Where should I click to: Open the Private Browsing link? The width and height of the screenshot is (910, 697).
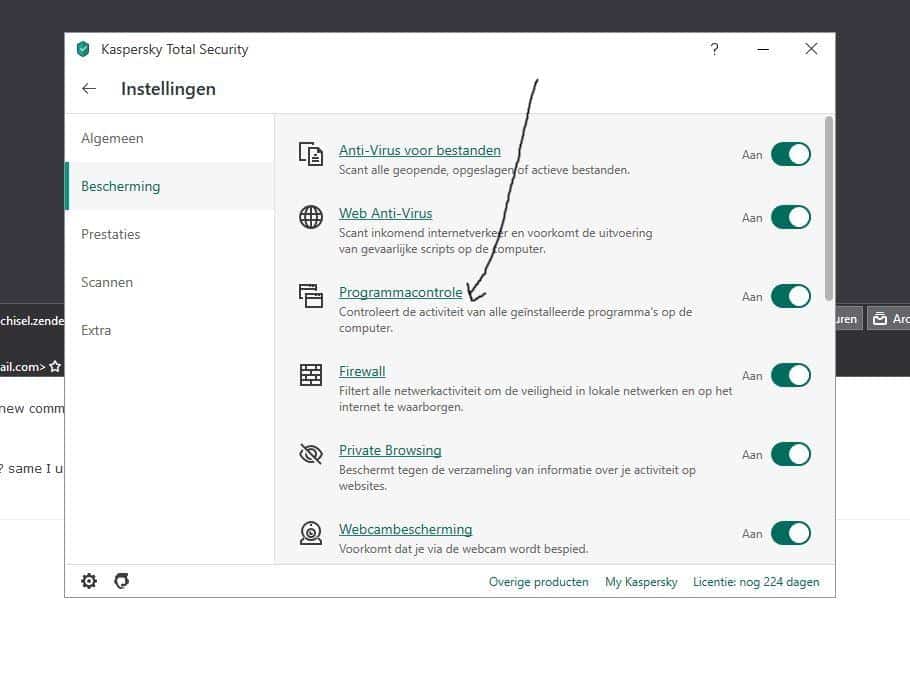390,450
